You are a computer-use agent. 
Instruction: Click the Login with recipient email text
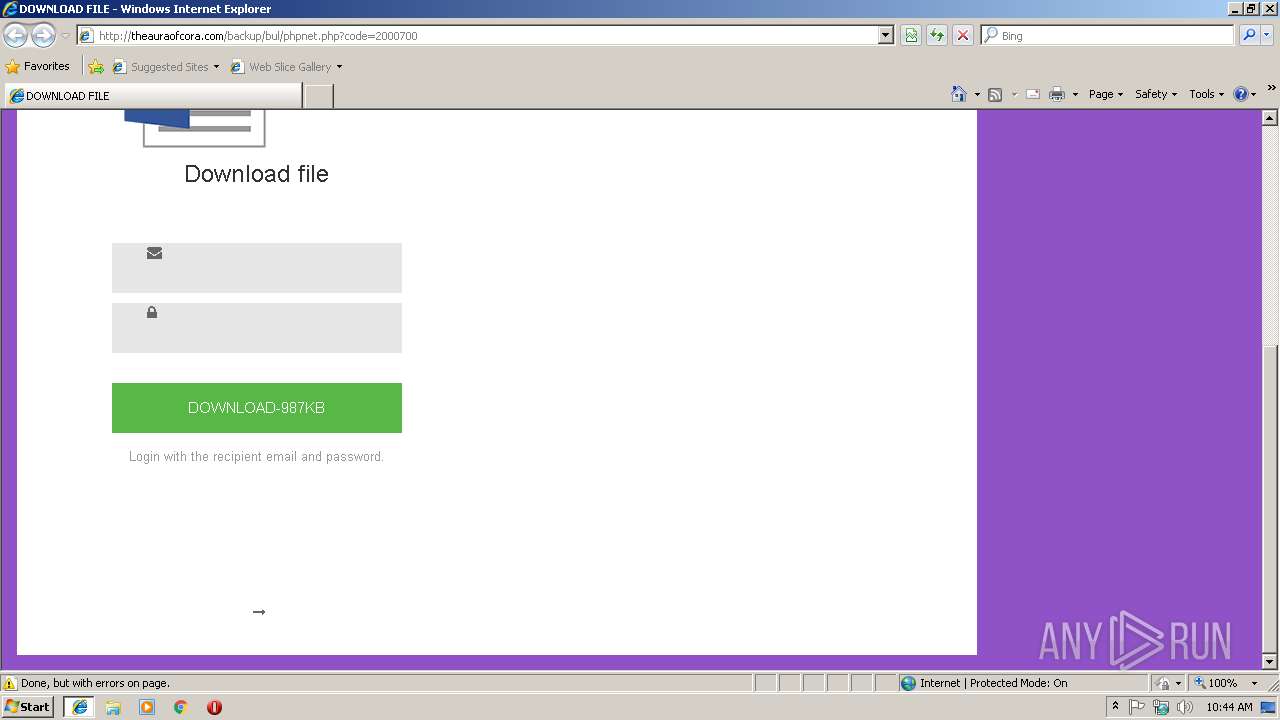(x=256, y=457)
